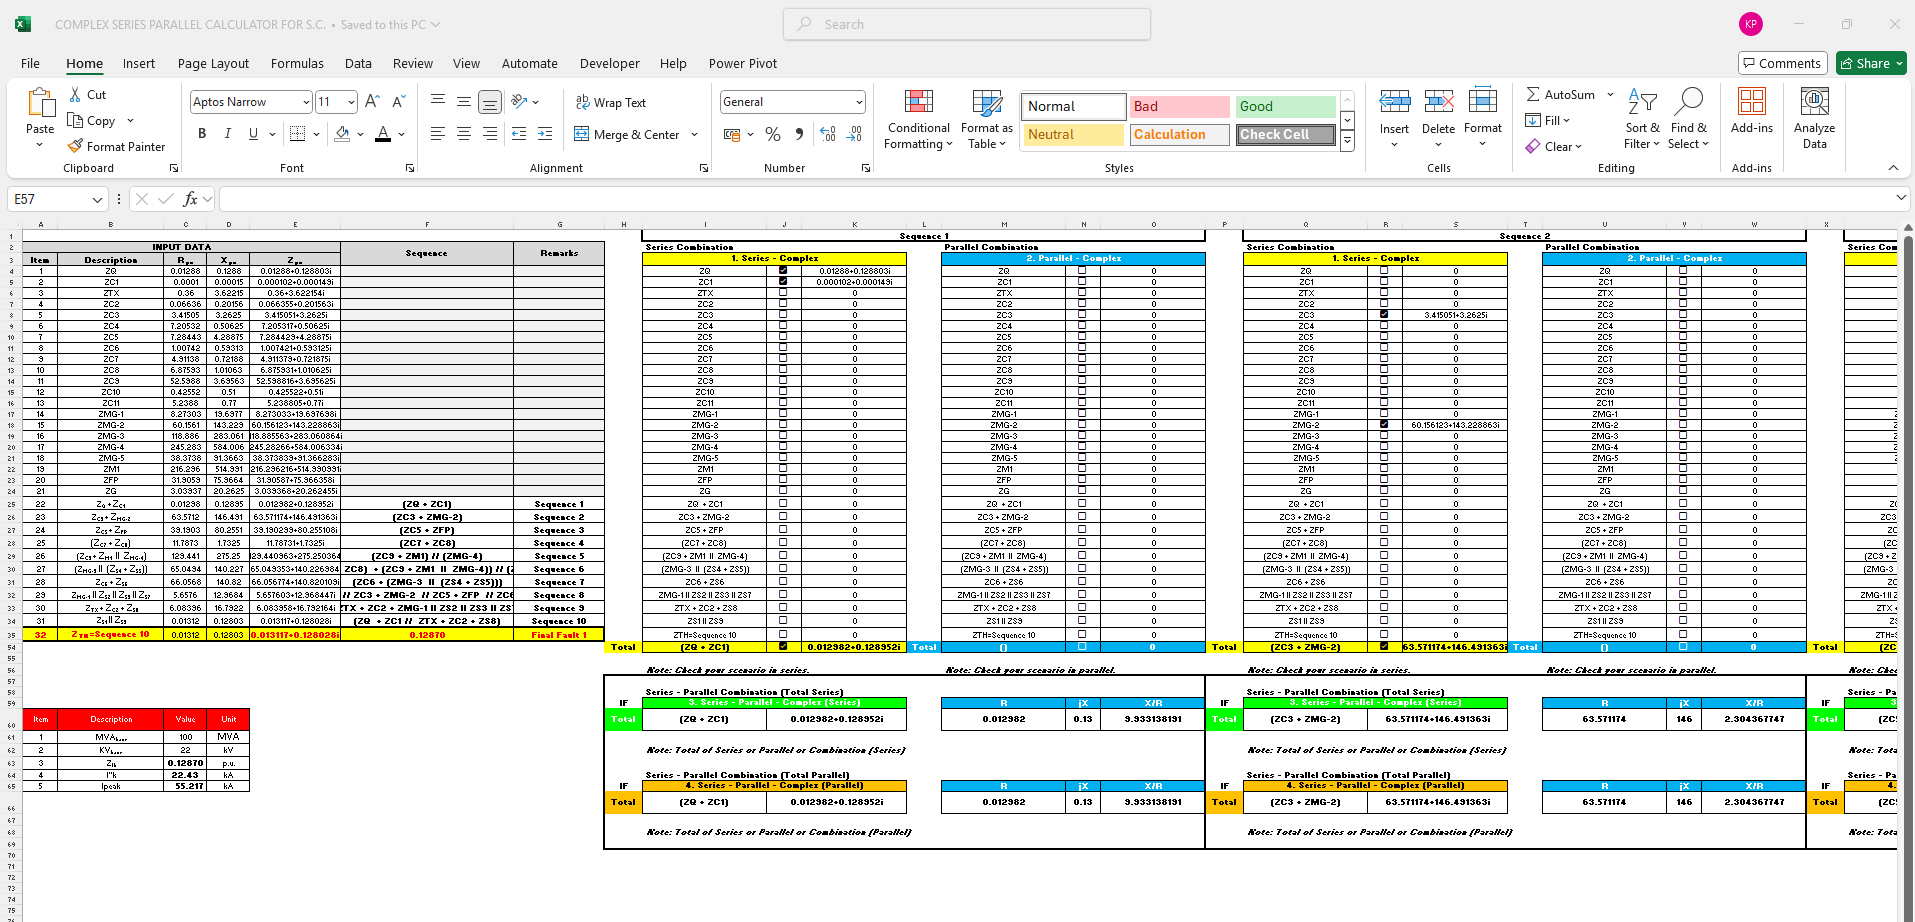The height and width of the screenshot is (922, 1915).
Task: Check the ZQ series combination checkbox
Action: [784, 270]
